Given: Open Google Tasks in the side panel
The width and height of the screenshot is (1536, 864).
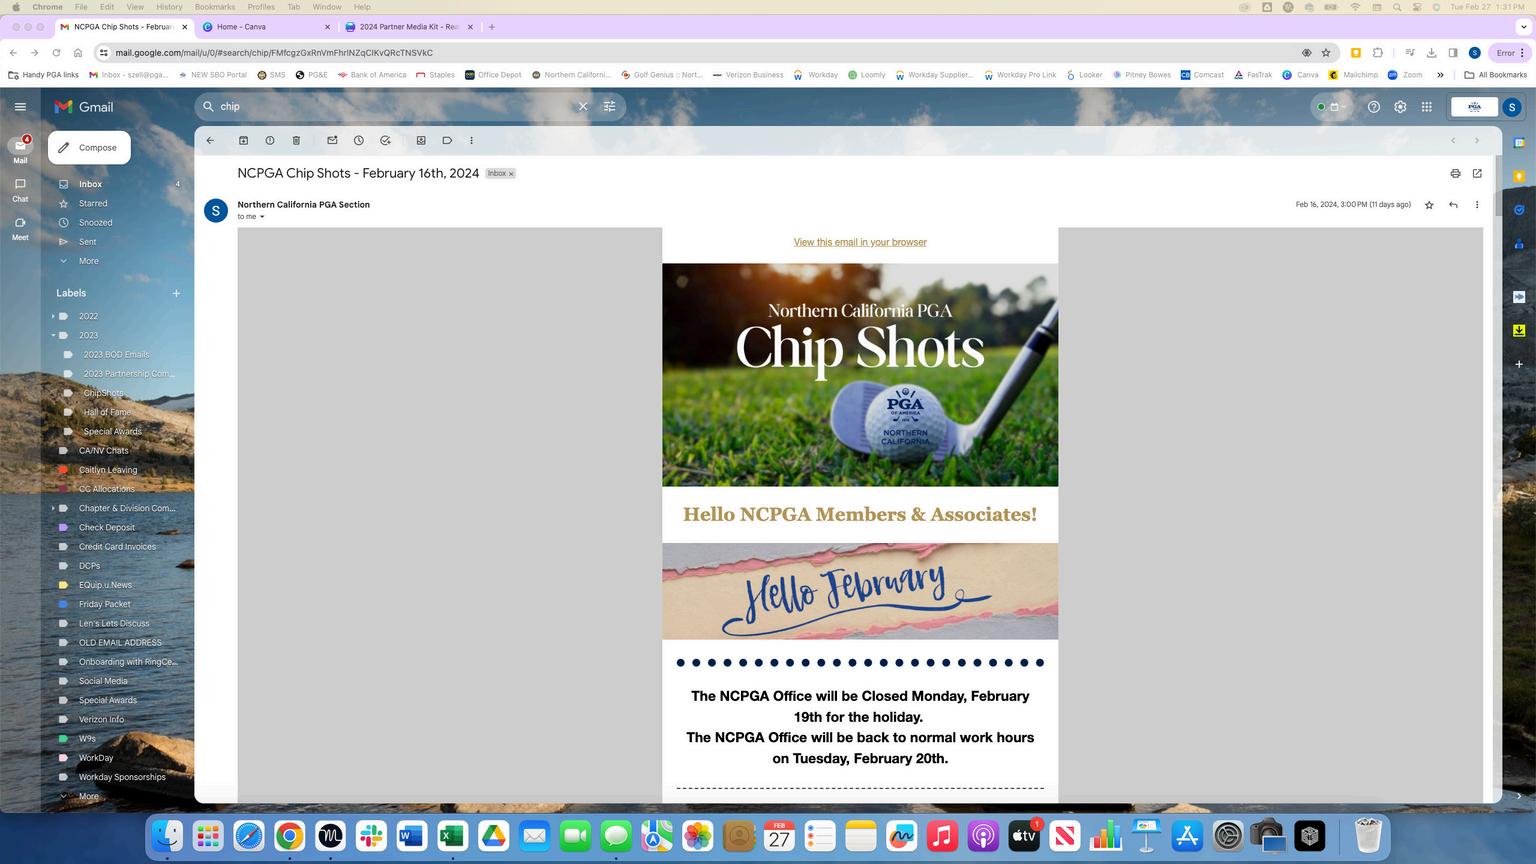Looking at the screenshot, I should (x=1519, y=210).
